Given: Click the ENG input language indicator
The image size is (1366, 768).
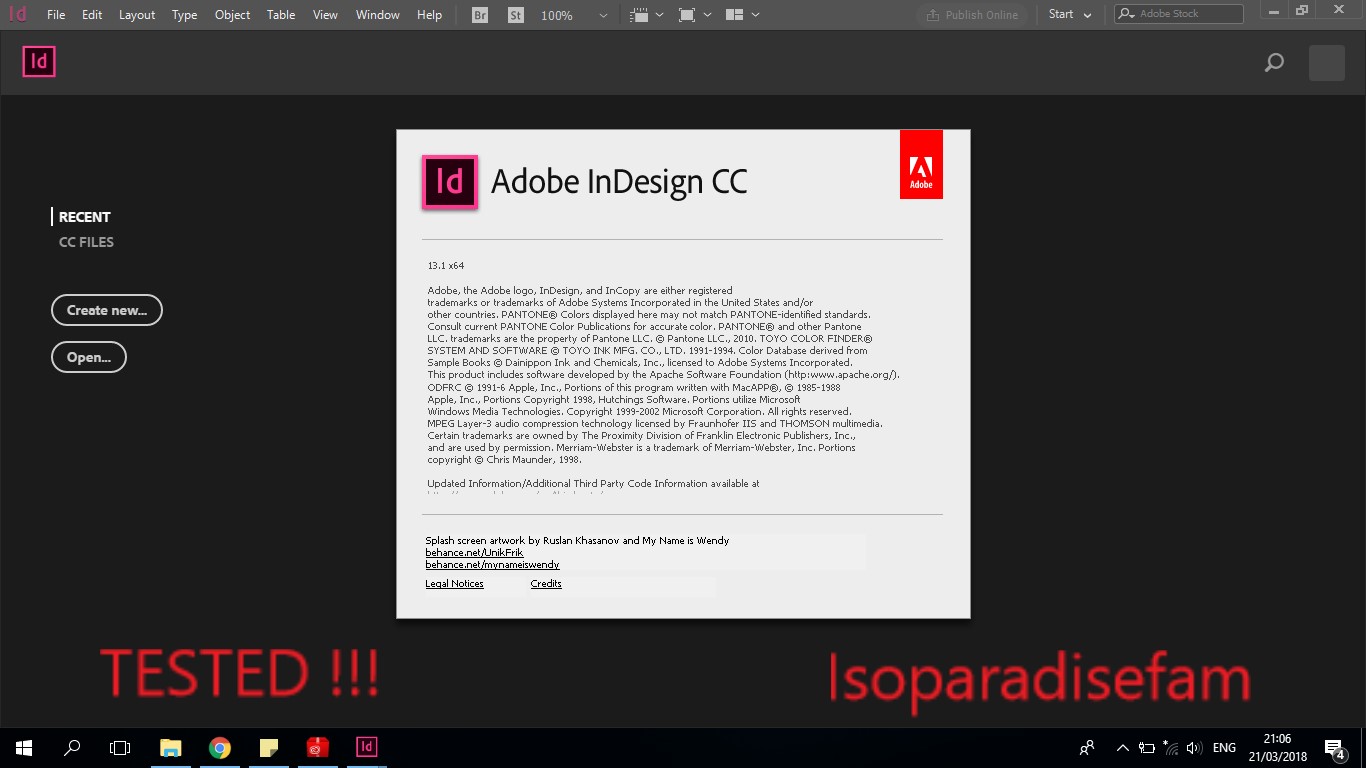Looking at the screenshot, I should coord(1224,748).
